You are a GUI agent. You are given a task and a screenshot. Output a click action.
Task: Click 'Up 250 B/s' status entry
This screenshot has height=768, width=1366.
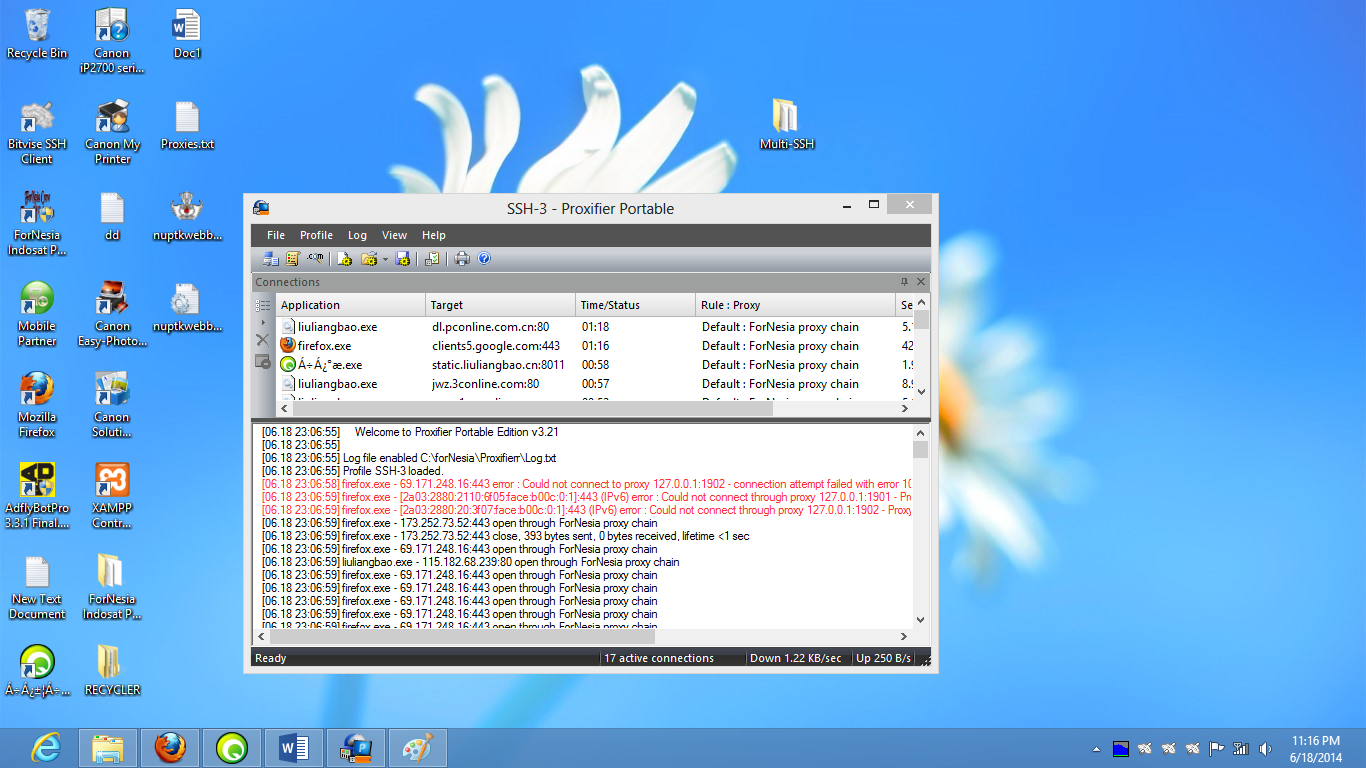coord(883,658)
